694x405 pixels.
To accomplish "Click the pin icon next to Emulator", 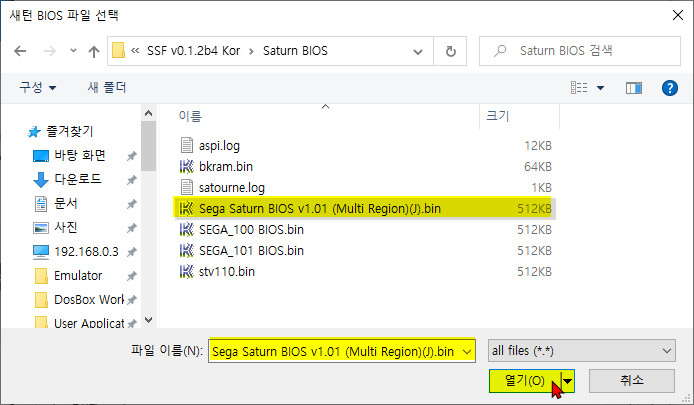I will coord(131,276).
